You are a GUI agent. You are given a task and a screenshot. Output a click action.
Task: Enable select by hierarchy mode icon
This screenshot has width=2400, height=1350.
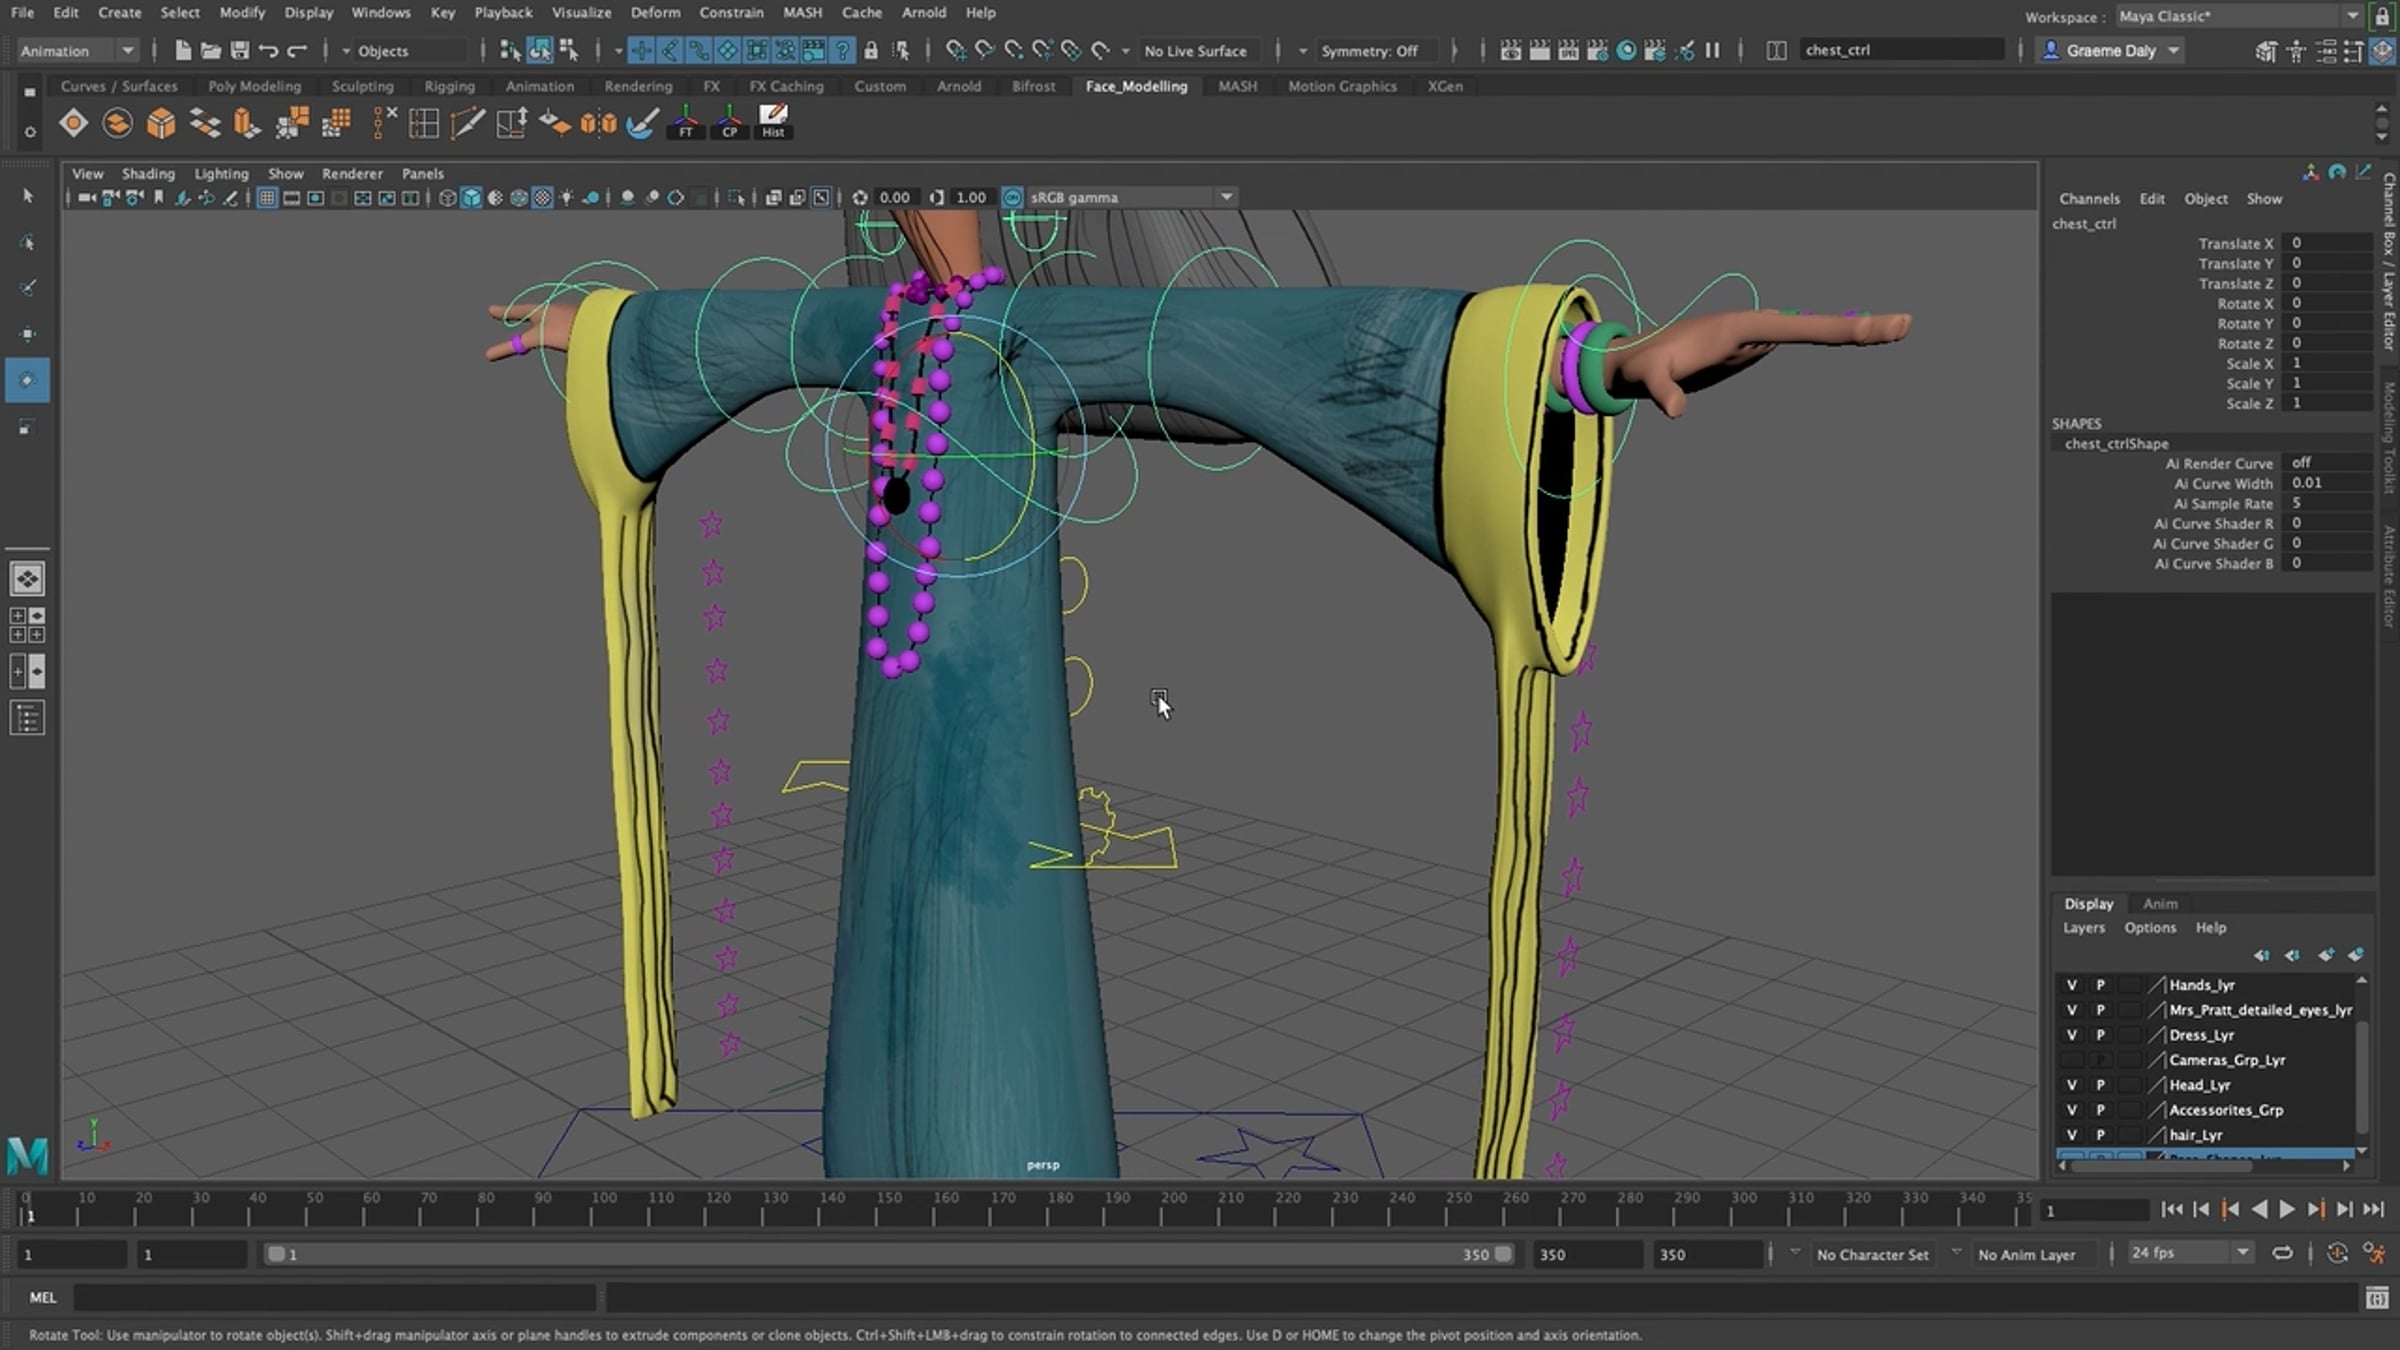tap(510, 50)
